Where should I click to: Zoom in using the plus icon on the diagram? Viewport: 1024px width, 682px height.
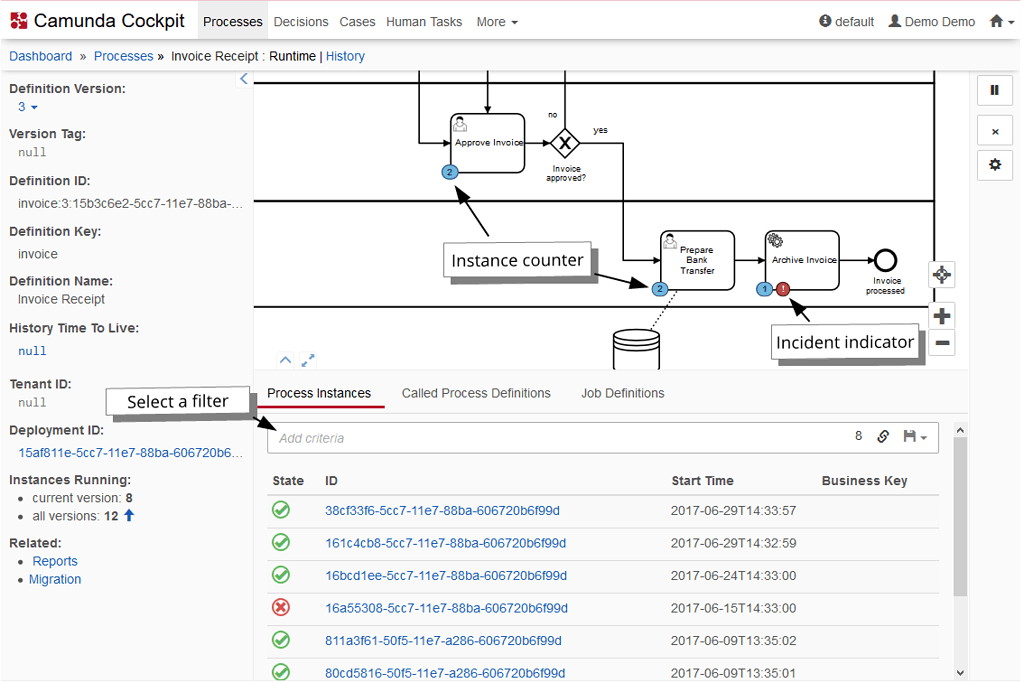point(941,315)
